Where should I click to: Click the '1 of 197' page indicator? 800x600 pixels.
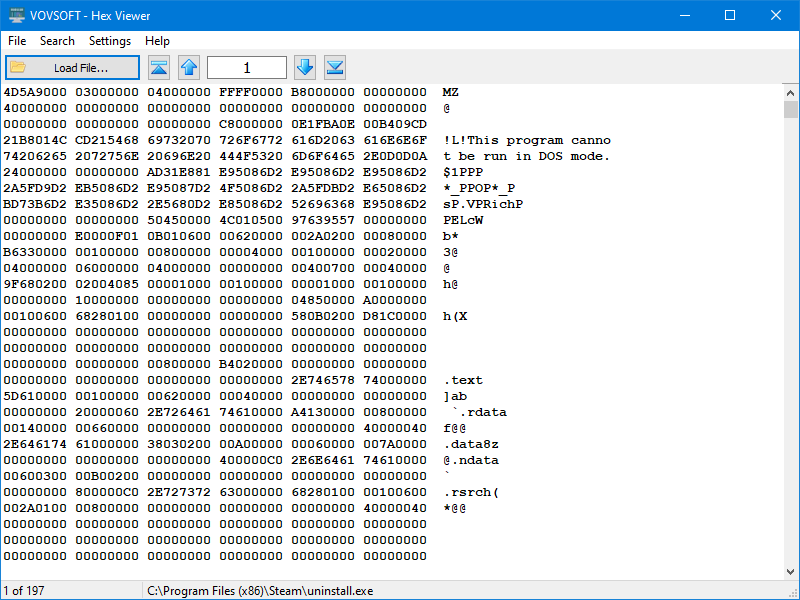(22, 590)
